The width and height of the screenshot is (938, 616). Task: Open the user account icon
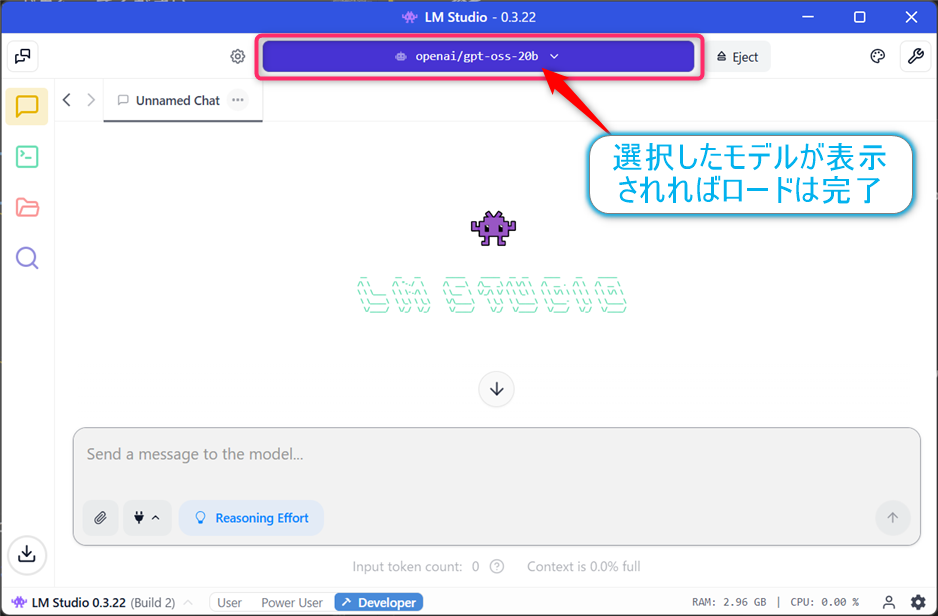[889, 602]
